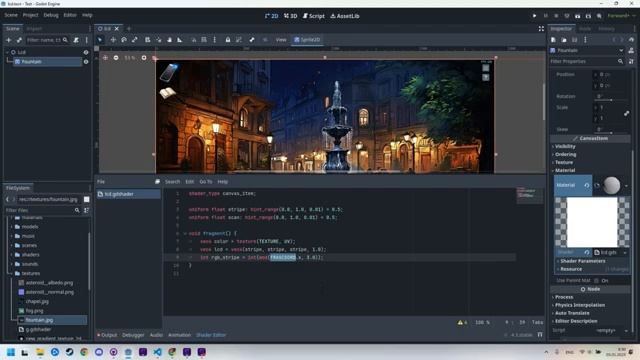Toggle visibility of the Fountain node

click(x=86, y=62)
